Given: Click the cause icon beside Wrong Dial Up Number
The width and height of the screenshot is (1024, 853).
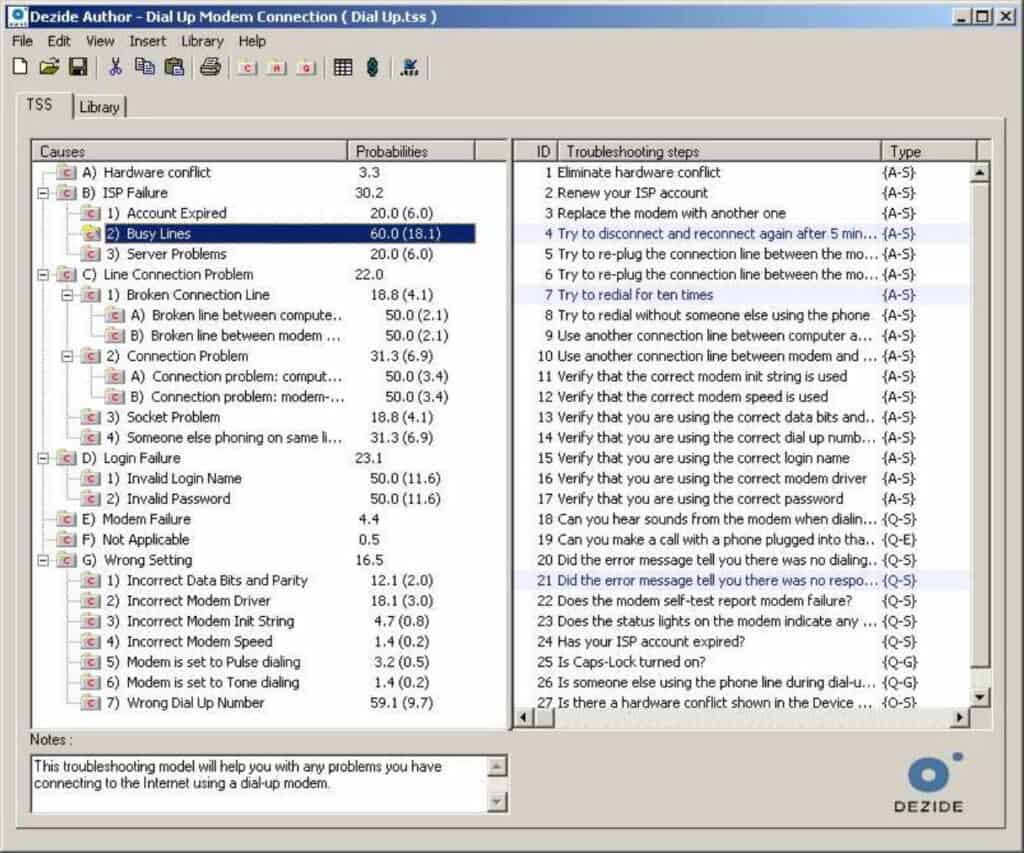Looking at the screenshot, I should point(91,703).
